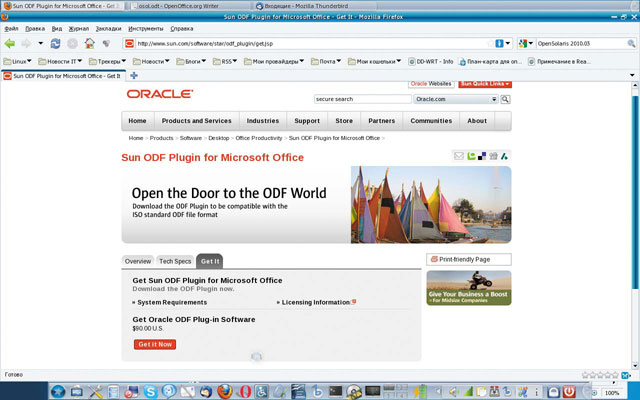Image resolution: width=640 pixels, height=400 pixels.
Task: Open the Правка menu
Action: click(35, 29)
